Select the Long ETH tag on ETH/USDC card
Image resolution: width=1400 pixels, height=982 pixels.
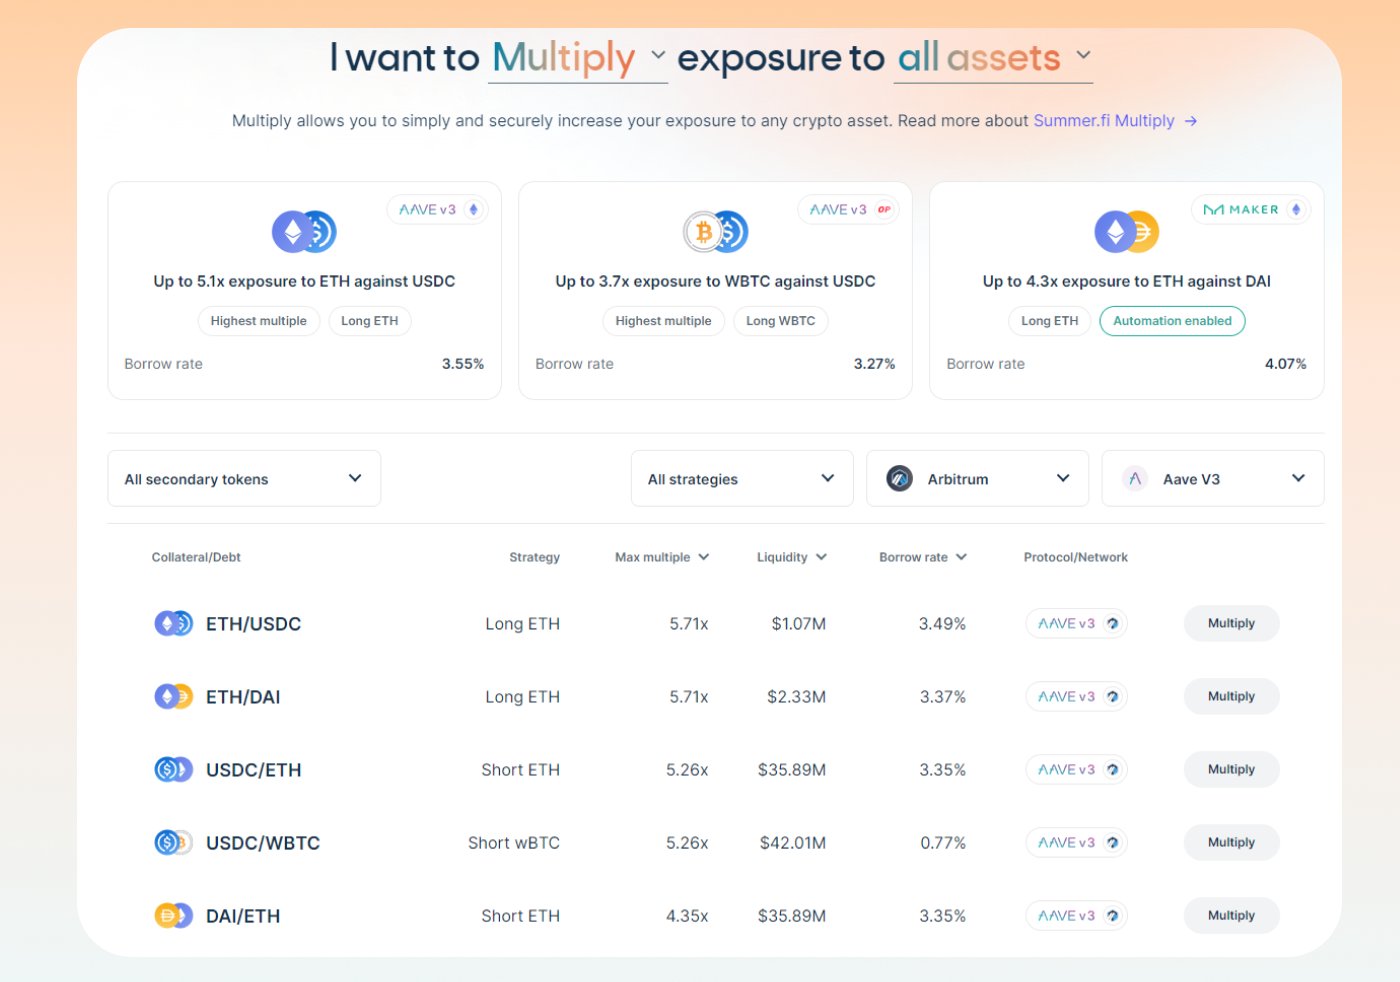(x=370, y=321)
